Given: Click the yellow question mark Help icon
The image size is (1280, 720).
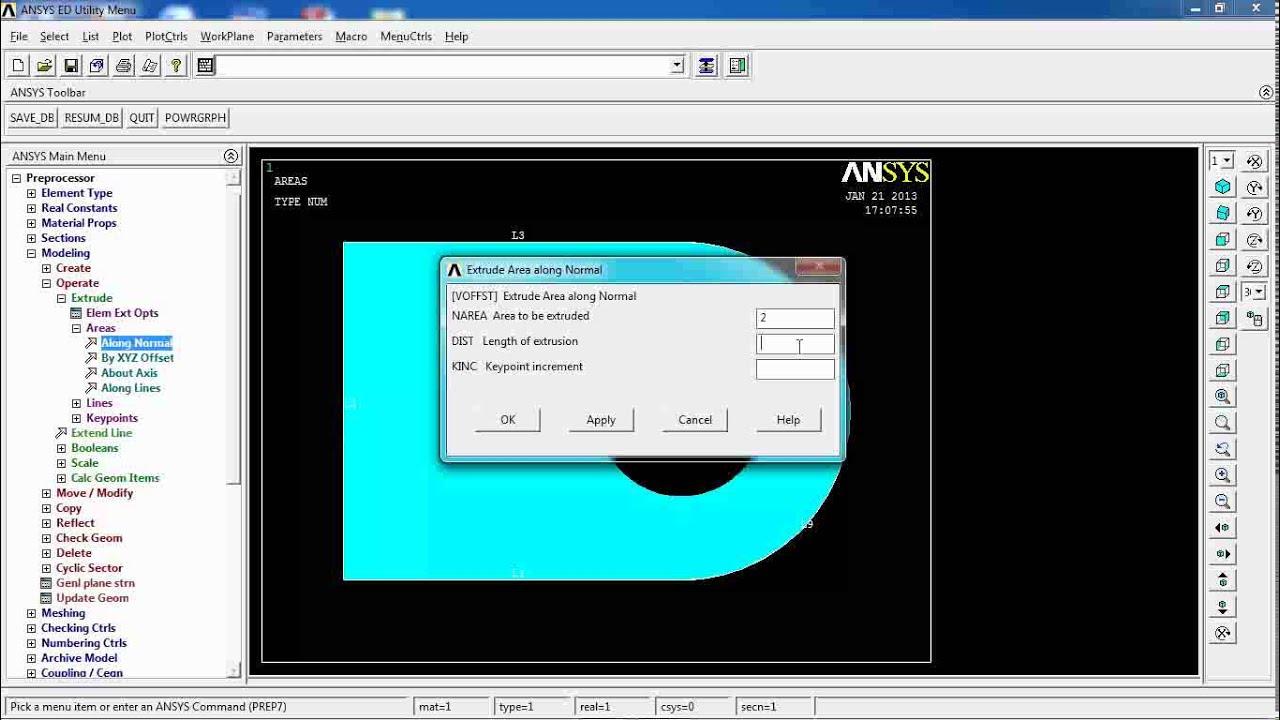Looking at the screenshot, I should [176, 66].
